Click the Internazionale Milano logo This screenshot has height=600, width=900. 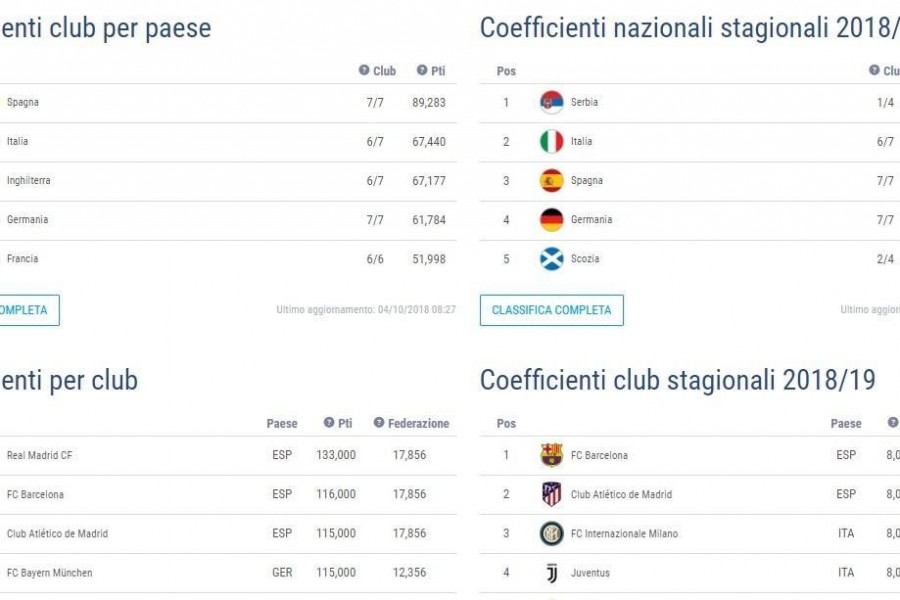tap(552, 533)
